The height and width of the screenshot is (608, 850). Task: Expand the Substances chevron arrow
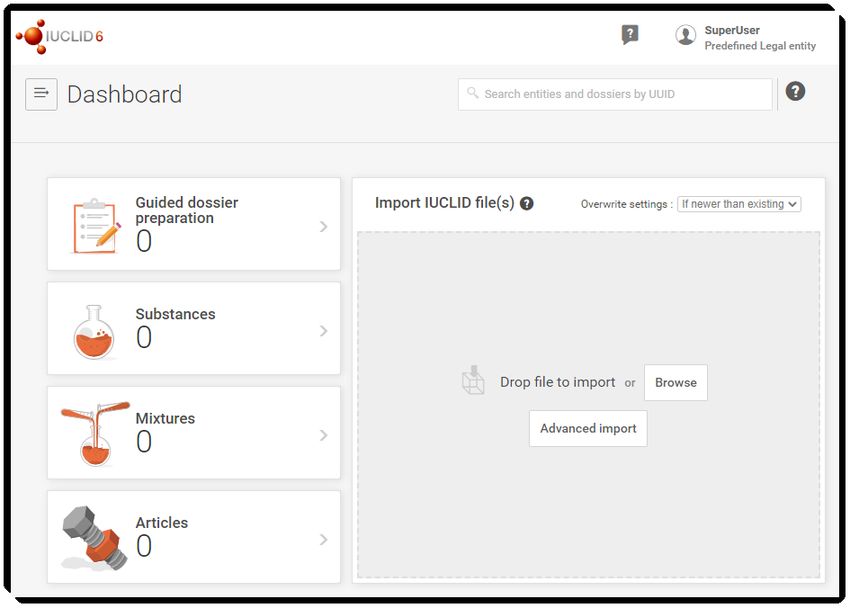pos(324,331)
